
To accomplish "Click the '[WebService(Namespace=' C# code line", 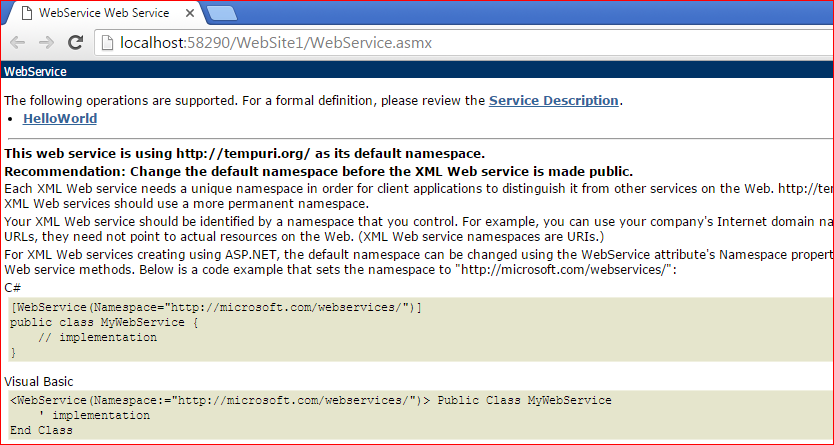I will pyautogui.click(x=215, y=308).
